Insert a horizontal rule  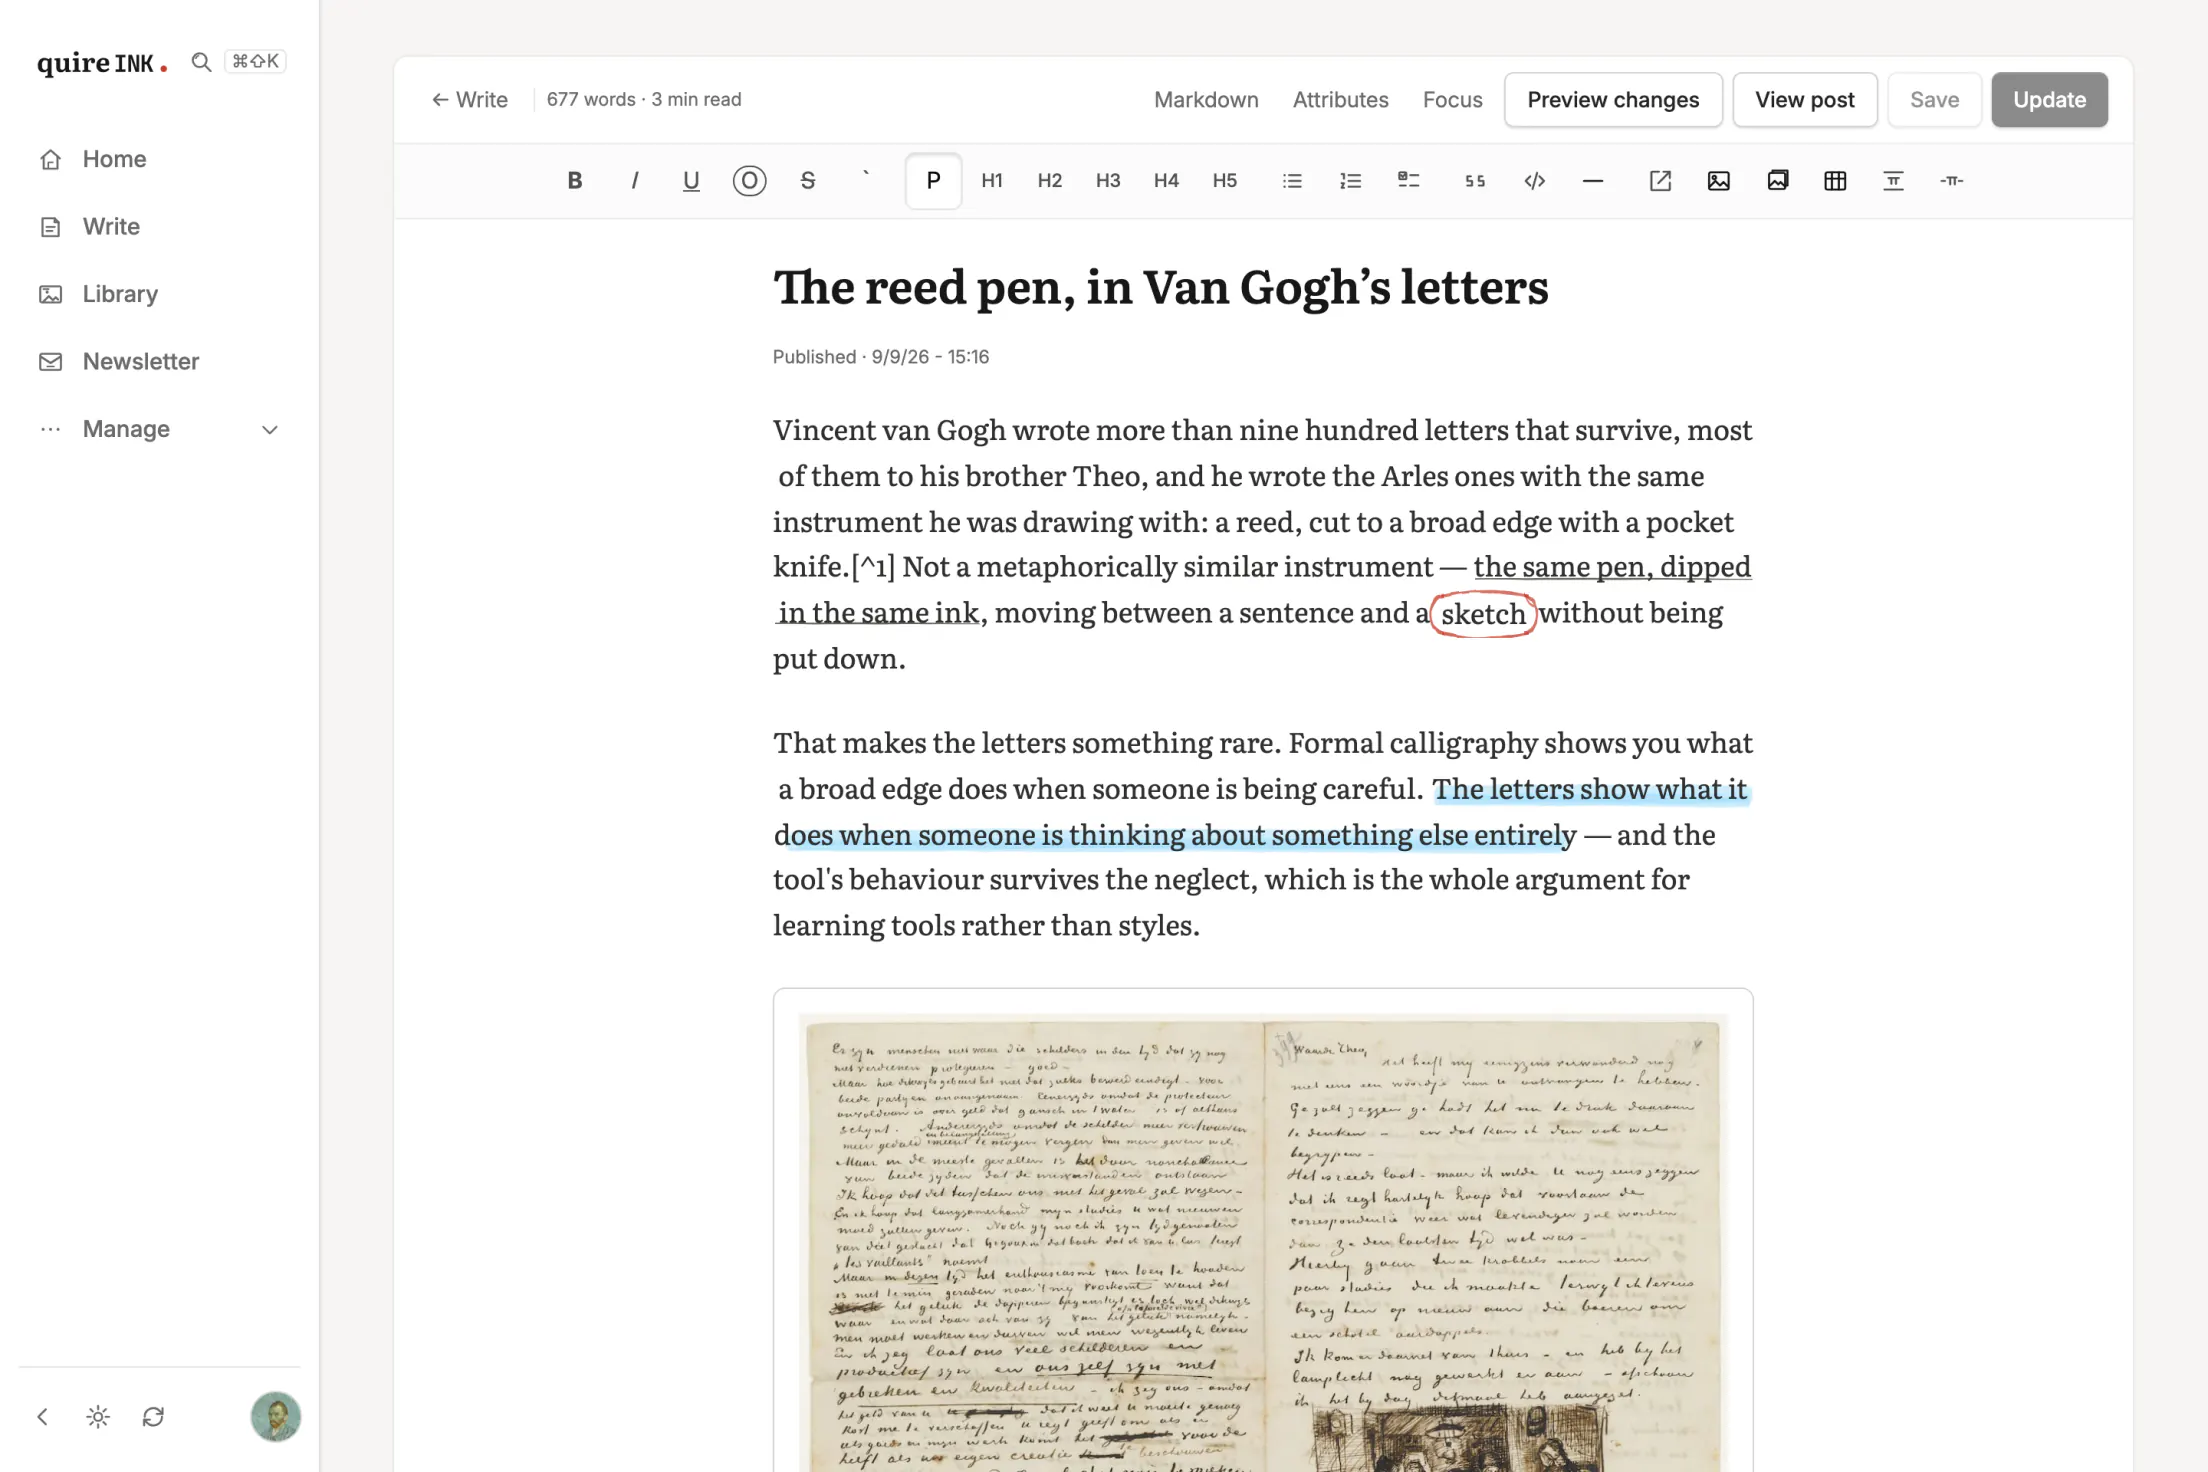(1593, 181)
